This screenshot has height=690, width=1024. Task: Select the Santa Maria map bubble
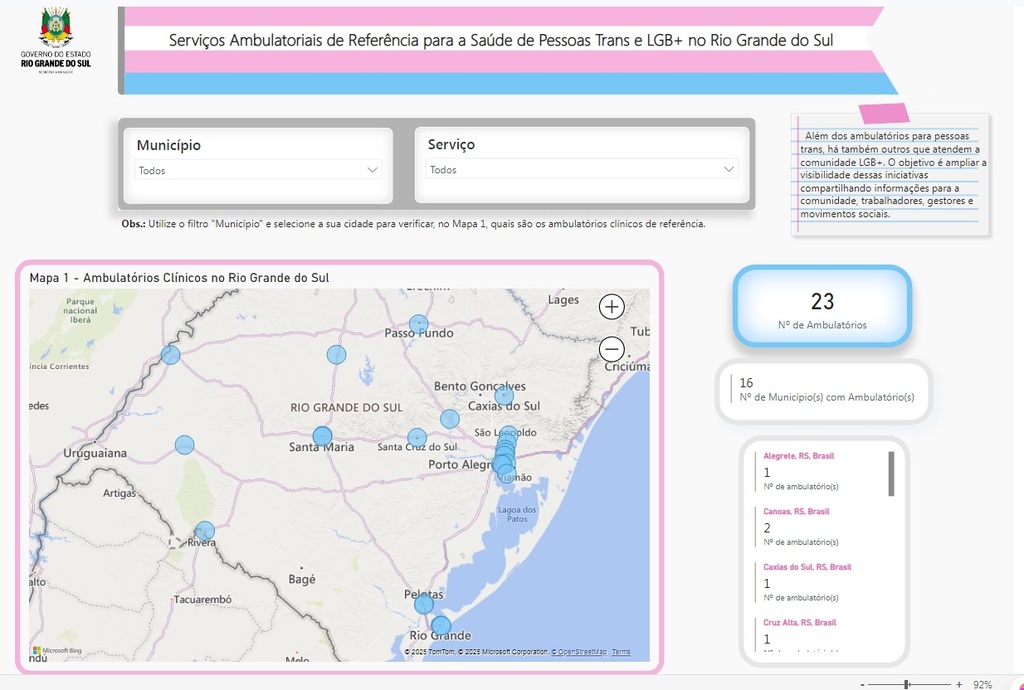coord(322,436)
